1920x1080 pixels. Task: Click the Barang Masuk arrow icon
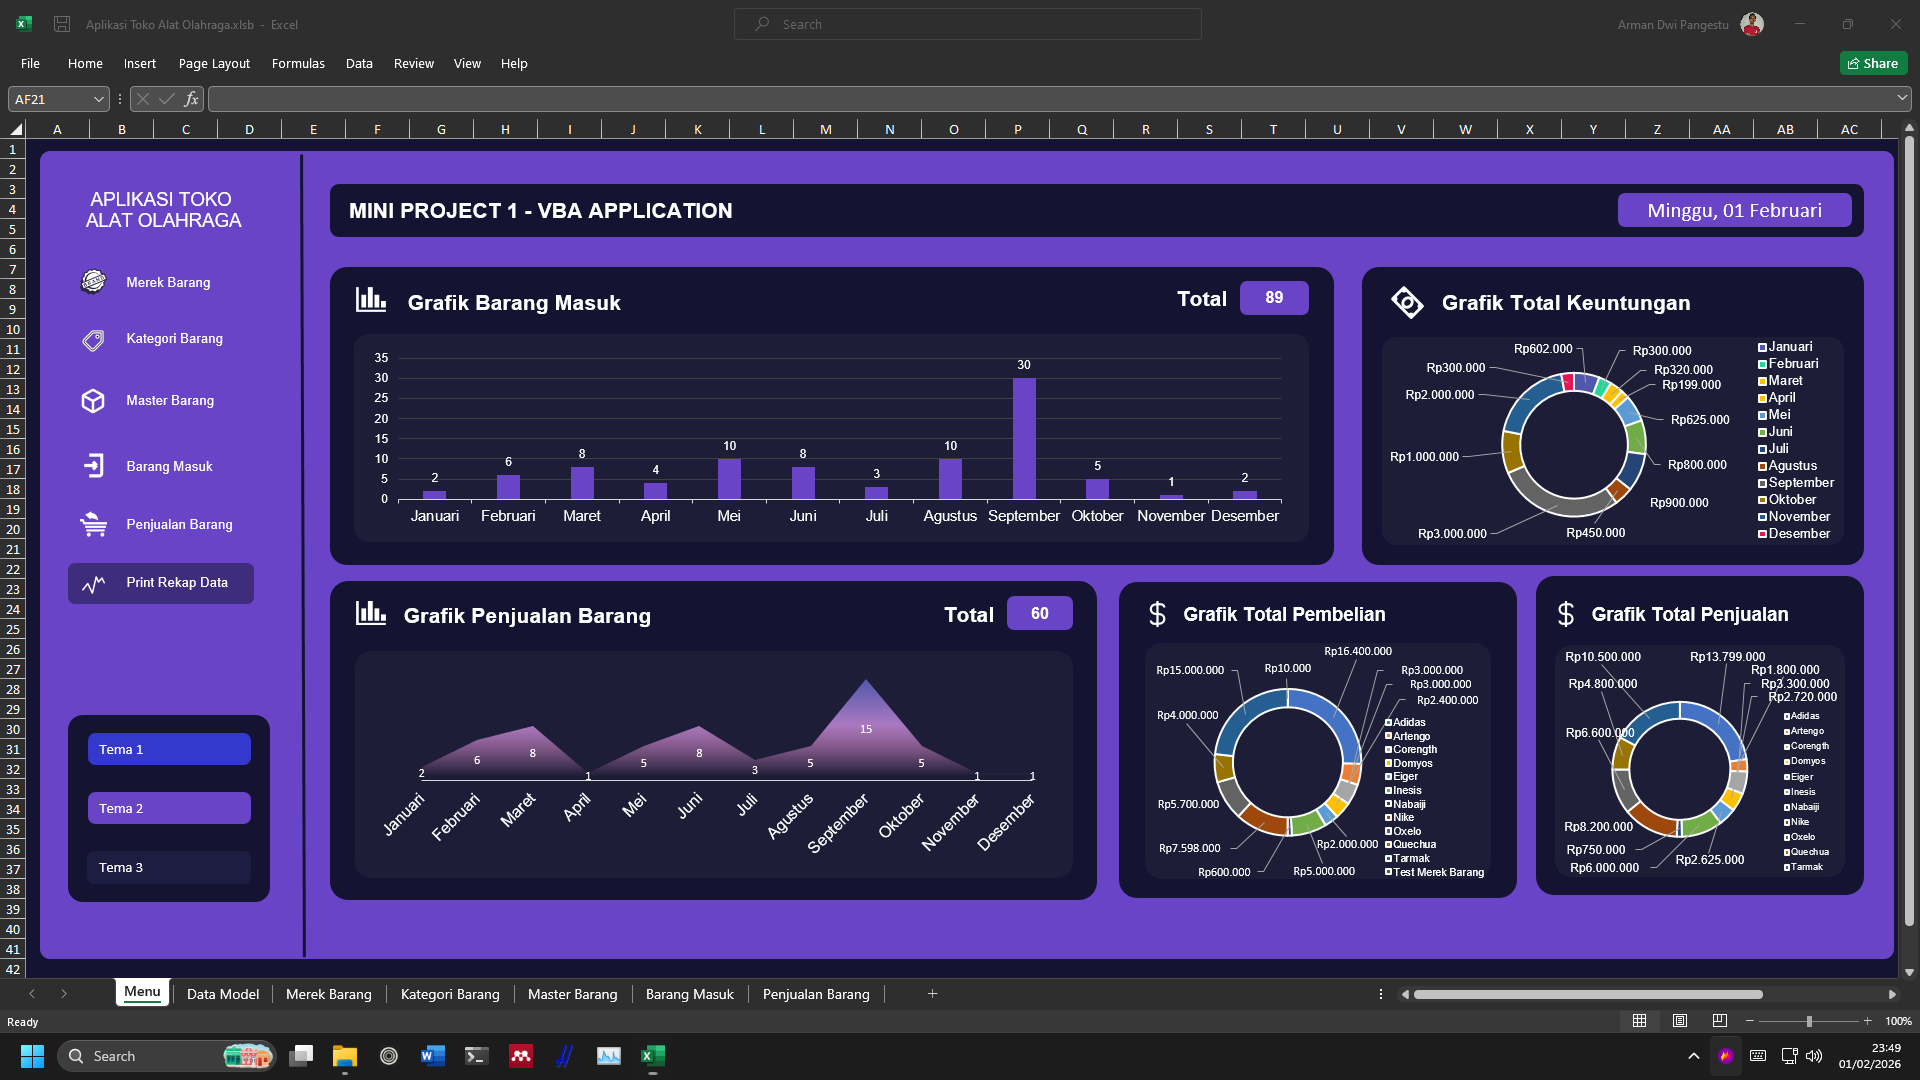tap(93, 466)
